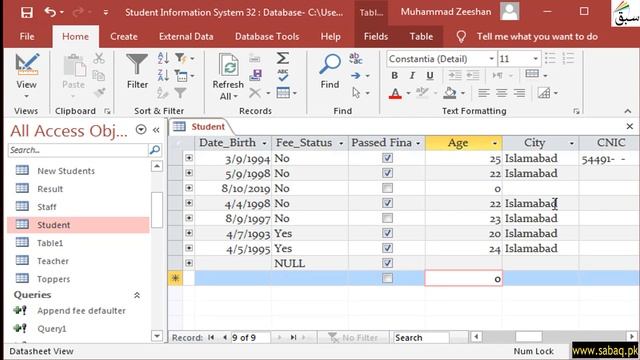The image size is (640, 360).
Task: Click the horizontal scrollbar thumb
Action: click(529, 337)
